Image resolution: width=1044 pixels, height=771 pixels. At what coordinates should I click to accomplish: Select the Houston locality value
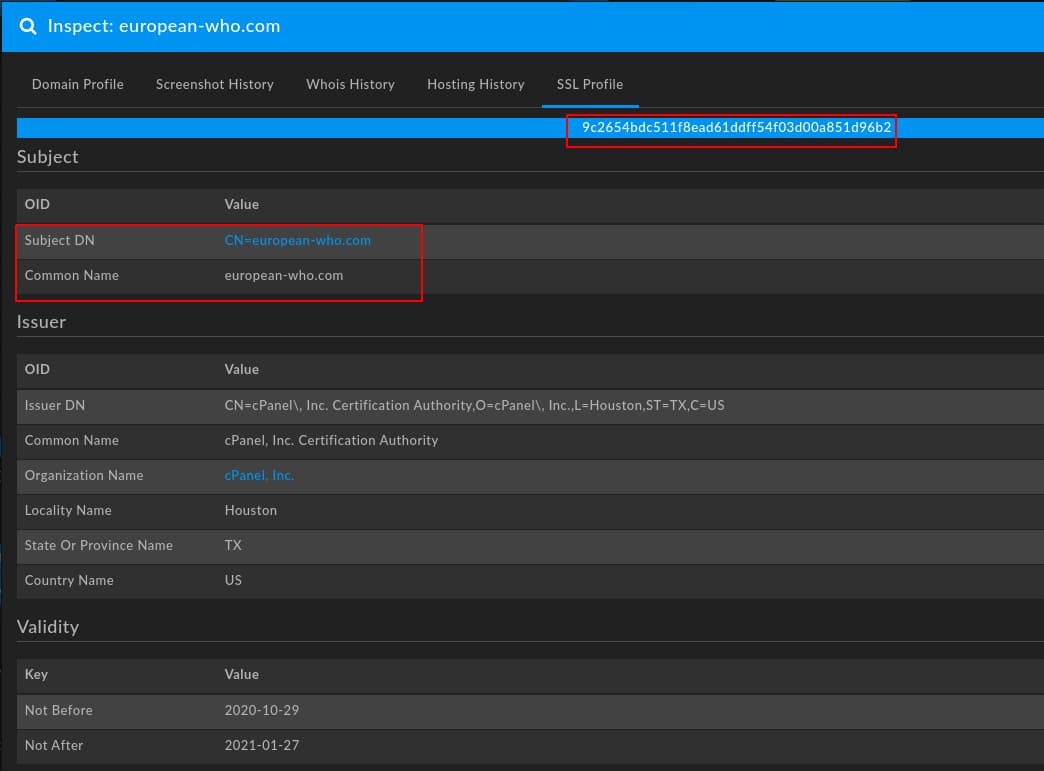[x=250, y=511]
